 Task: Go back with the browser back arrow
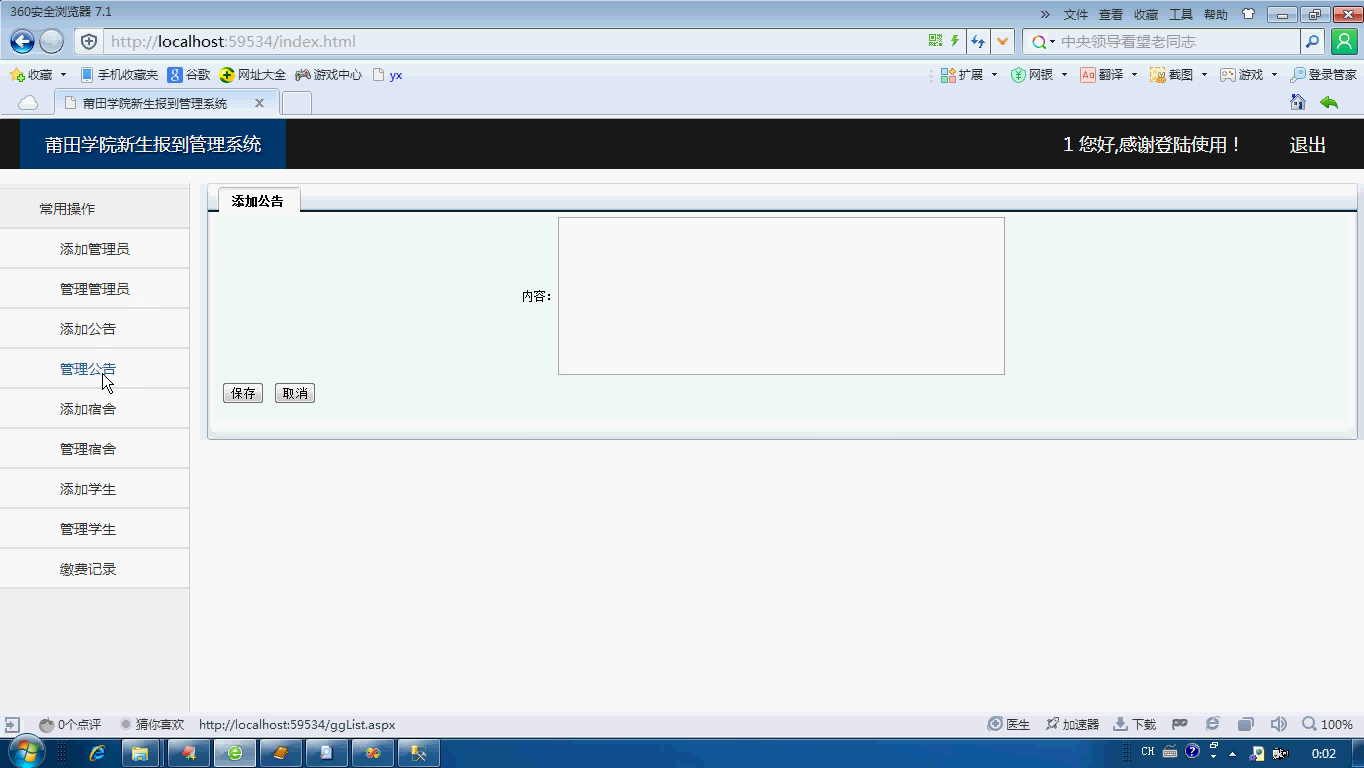(22, 41)
